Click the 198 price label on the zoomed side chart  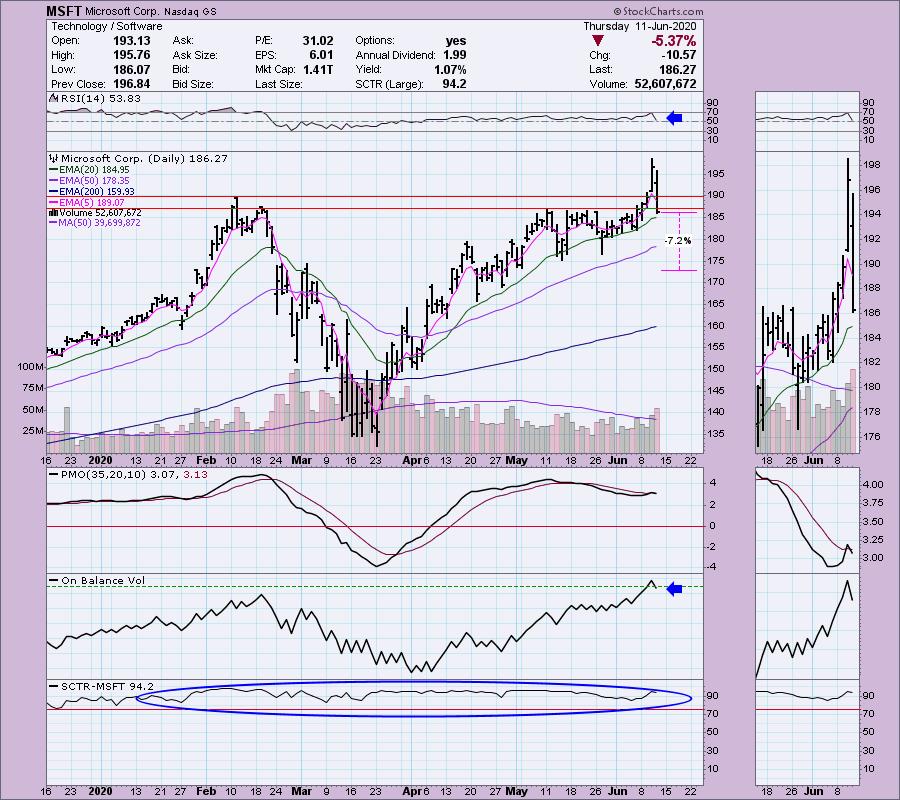(x=871, y=165)
